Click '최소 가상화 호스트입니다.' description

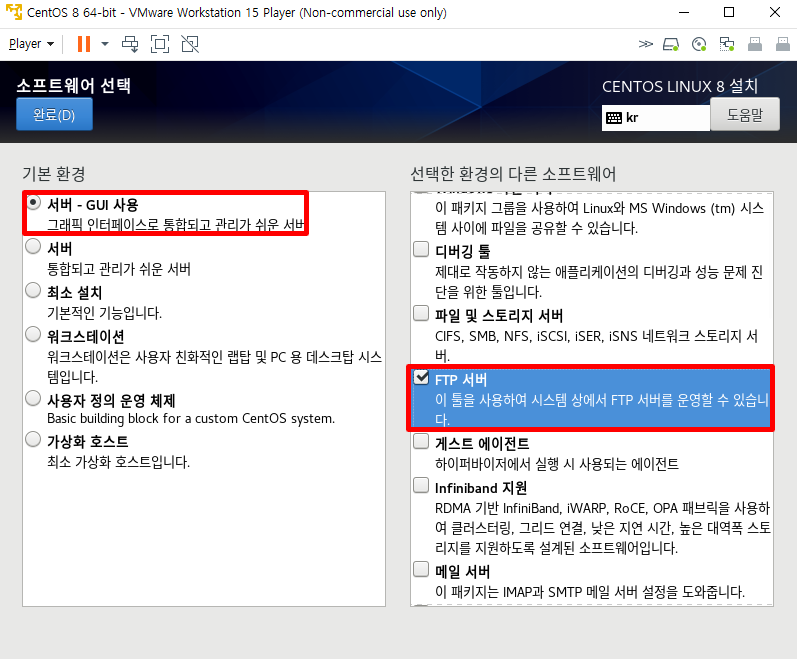118,462
